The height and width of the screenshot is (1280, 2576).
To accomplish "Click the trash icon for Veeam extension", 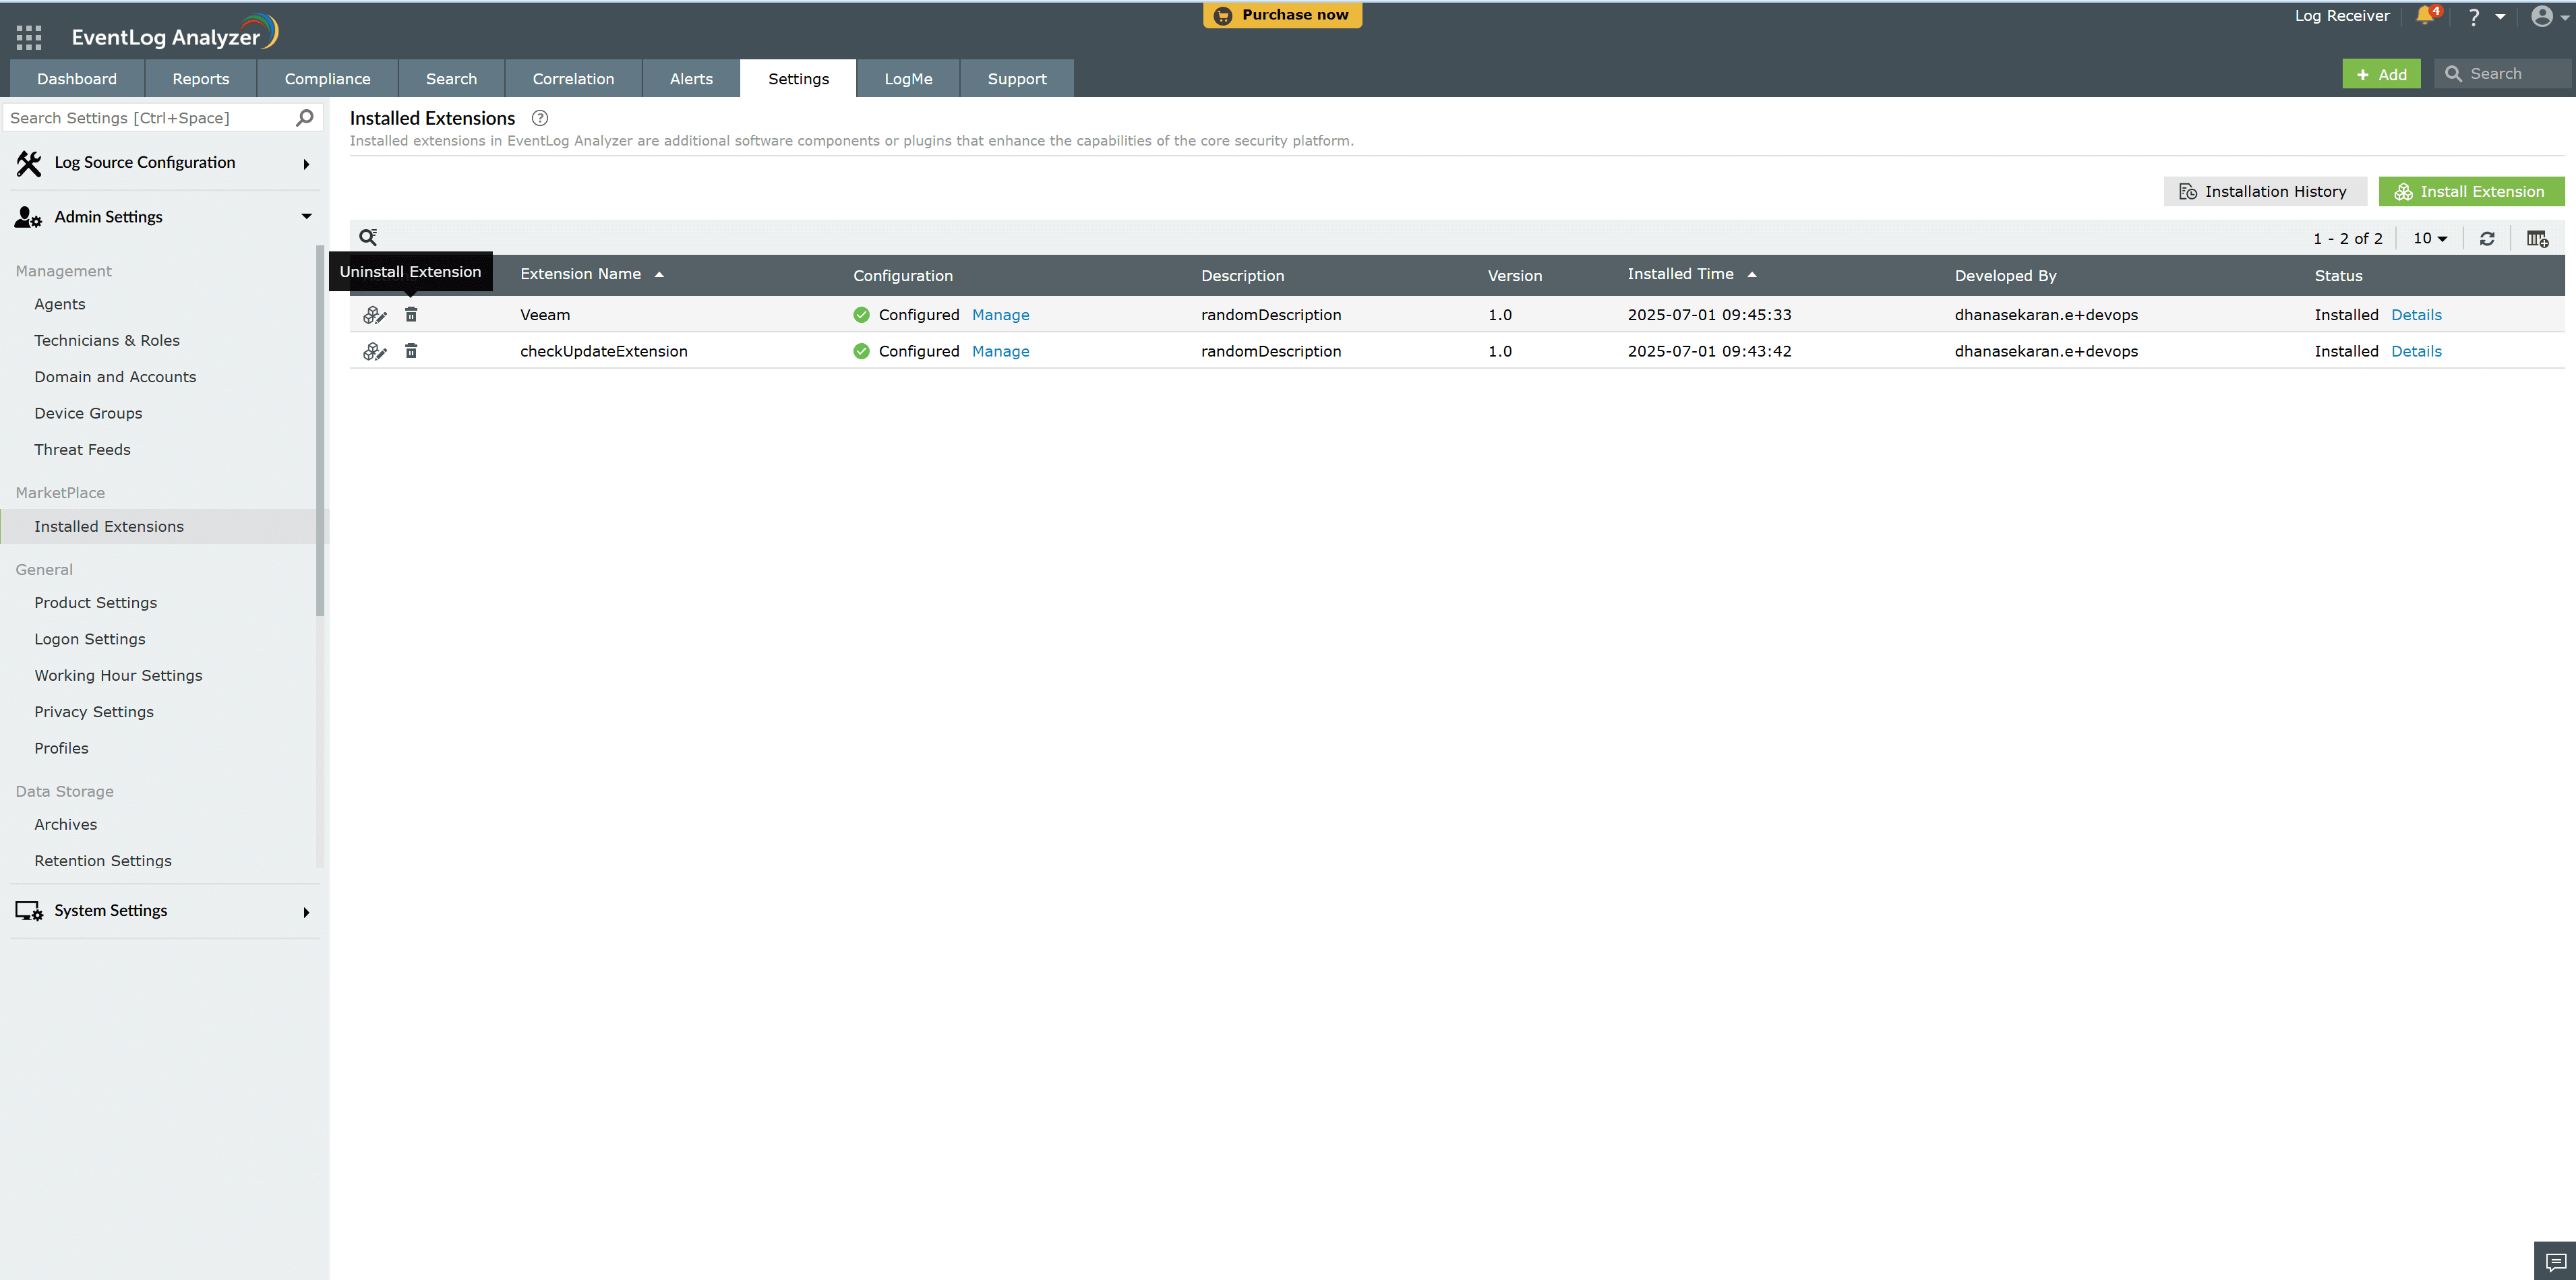I will point(411,315).
